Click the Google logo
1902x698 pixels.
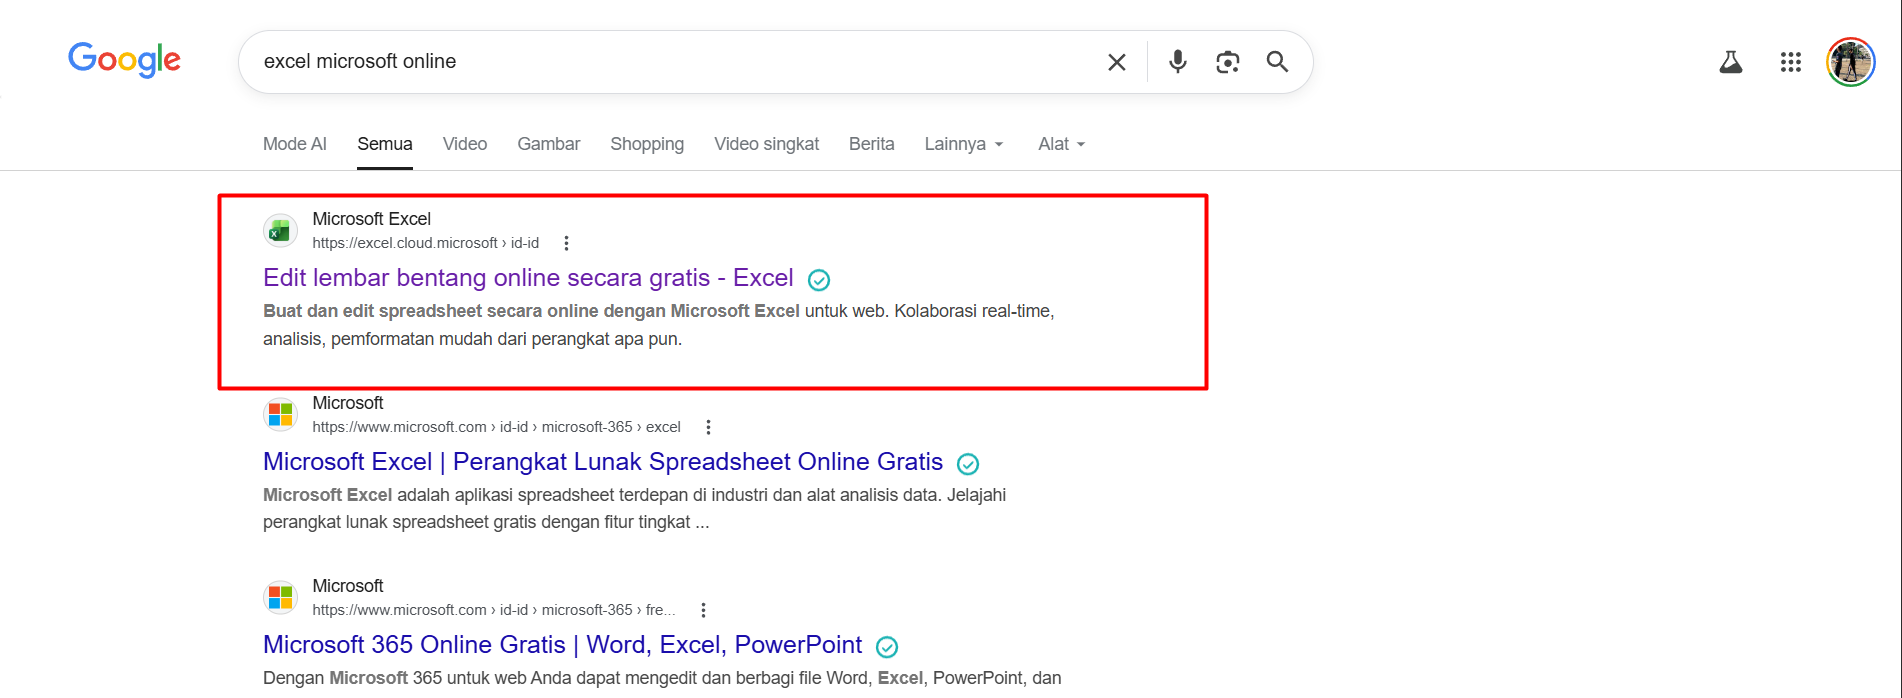tap(124, 60)
